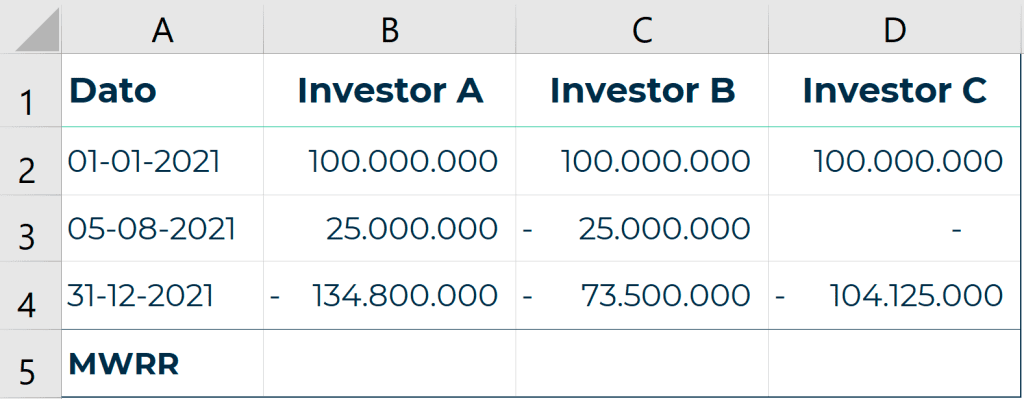Viewport: 1024px width, 399px height.
Task: Select row 5 header
Action: pos(31,363)
